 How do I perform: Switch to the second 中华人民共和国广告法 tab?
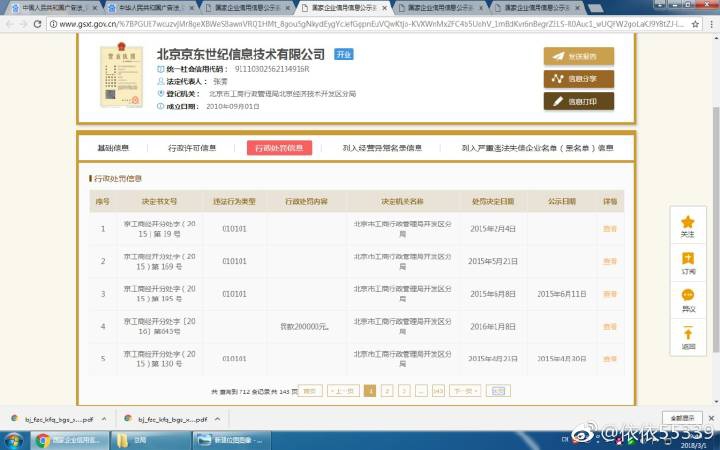(151, 8)
